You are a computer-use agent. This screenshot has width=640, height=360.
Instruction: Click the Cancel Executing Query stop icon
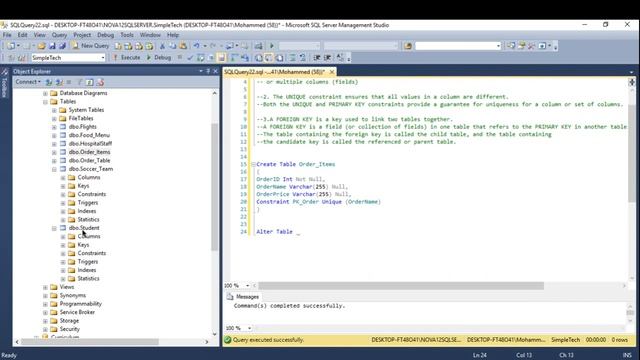coord(180,58)
